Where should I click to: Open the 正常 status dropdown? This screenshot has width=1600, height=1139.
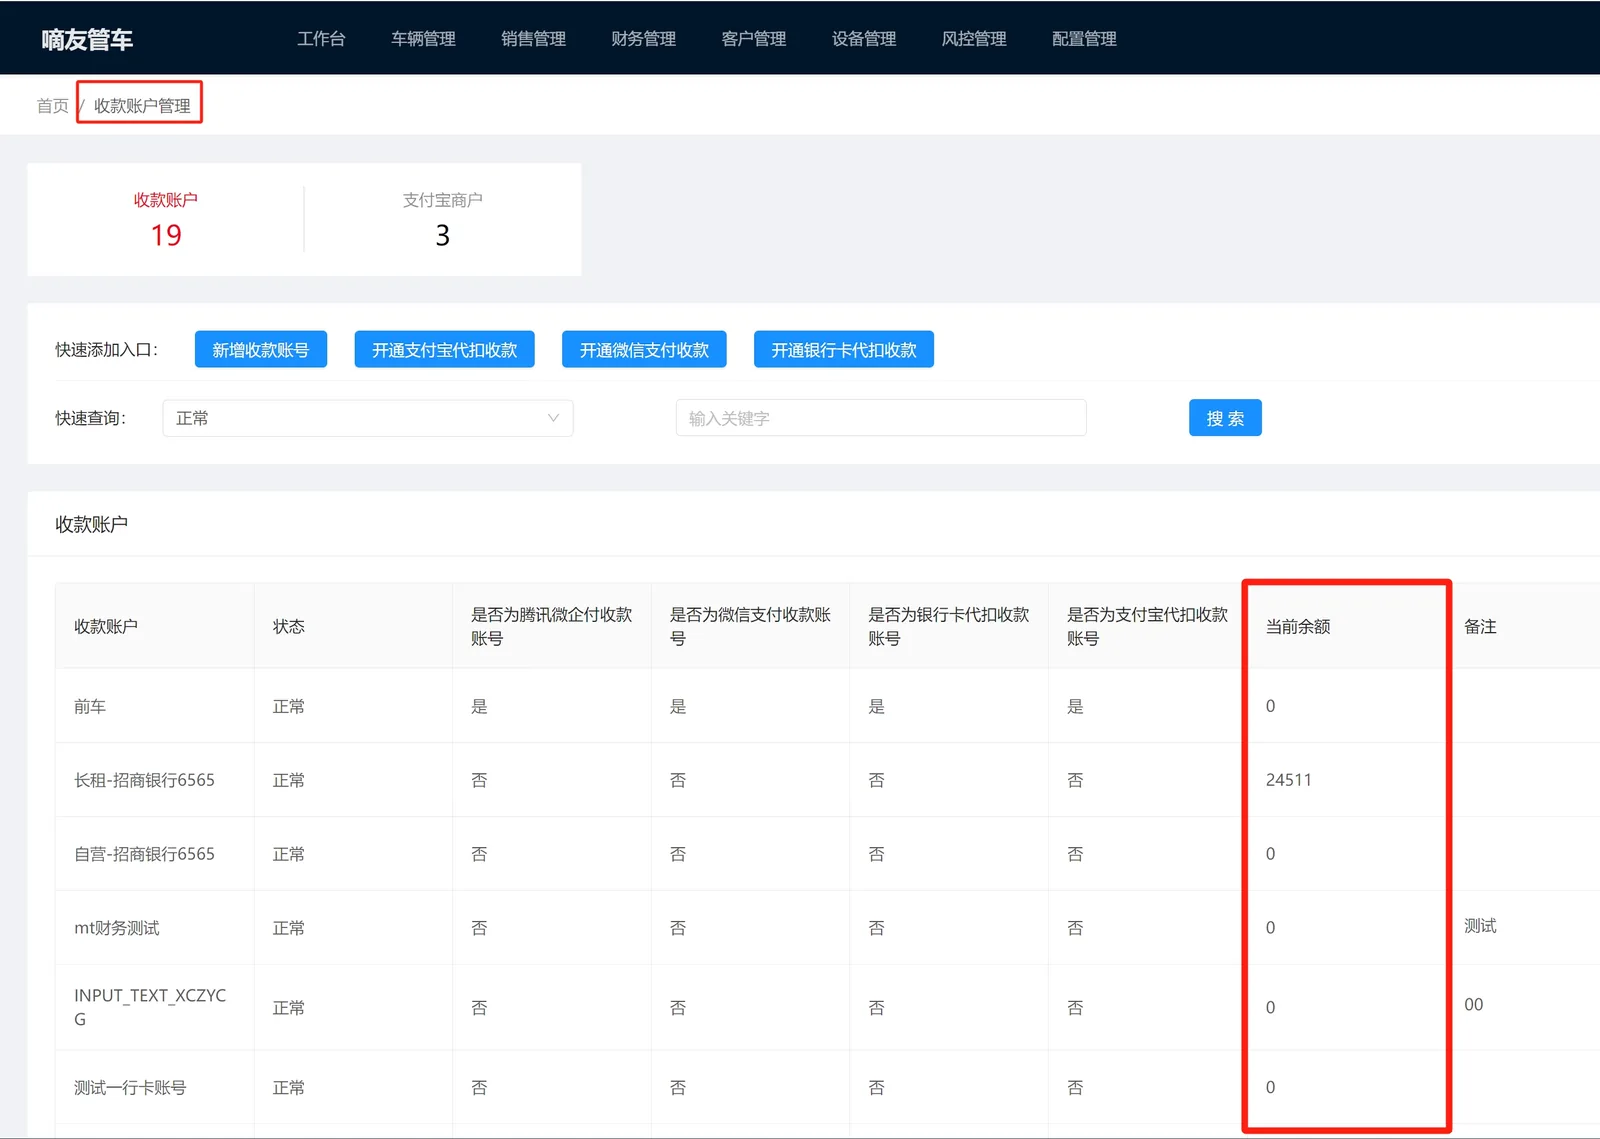click(368, 418)
